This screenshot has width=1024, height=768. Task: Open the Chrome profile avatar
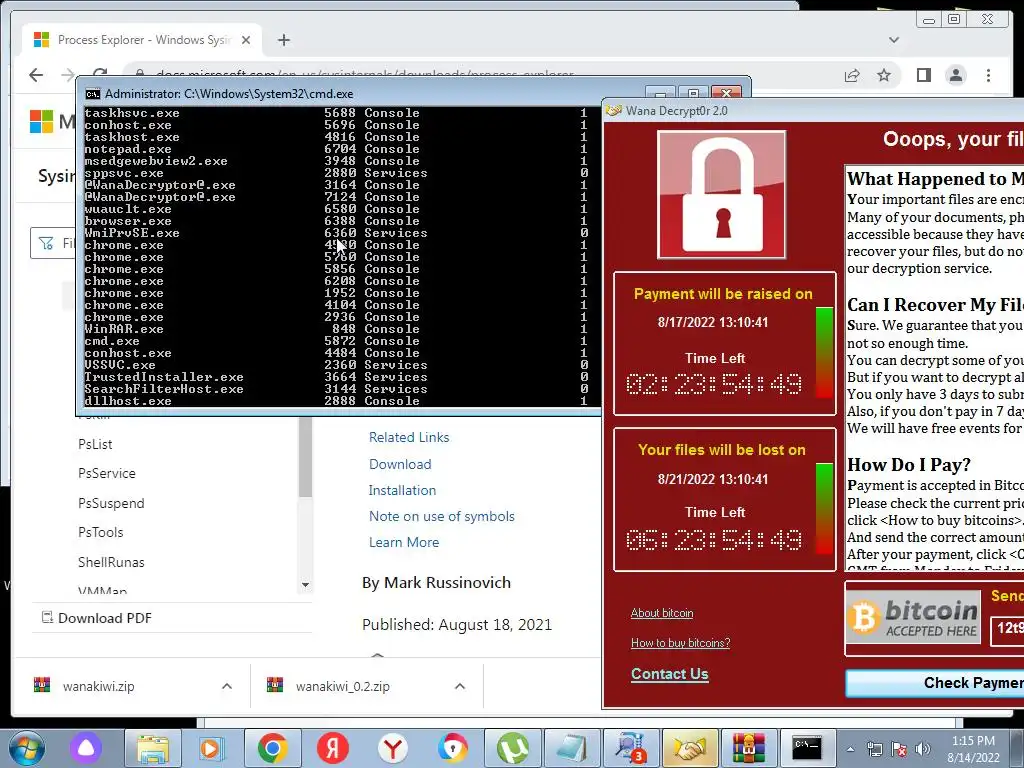[x=955, y=75]
